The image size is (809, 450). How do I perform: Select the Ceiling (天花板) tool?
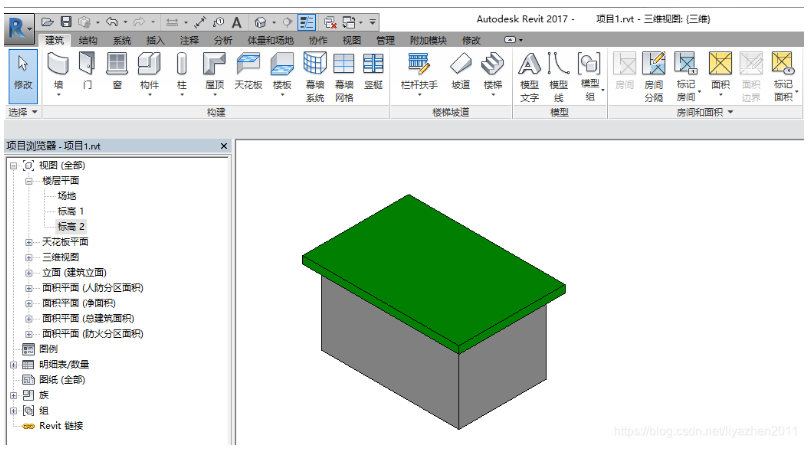pyautogui.click(x=248, y=71)
